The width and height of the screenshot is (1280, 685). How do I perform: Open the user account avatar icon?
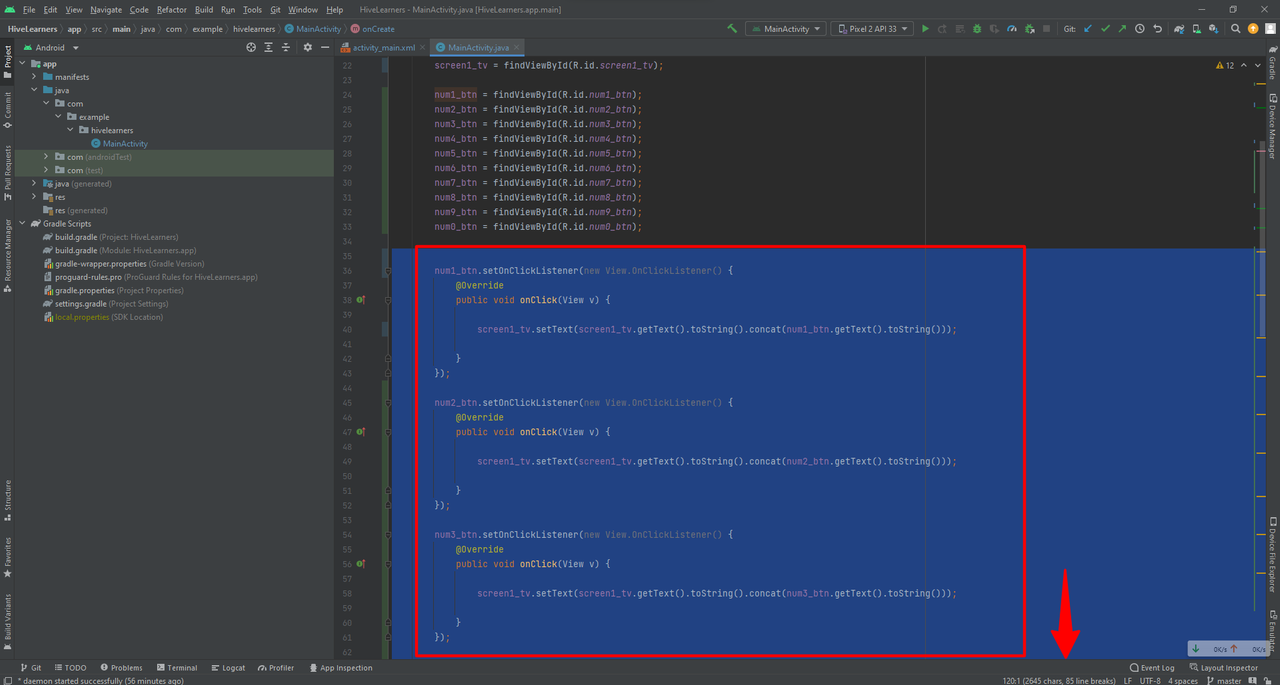coord(1270,29)
